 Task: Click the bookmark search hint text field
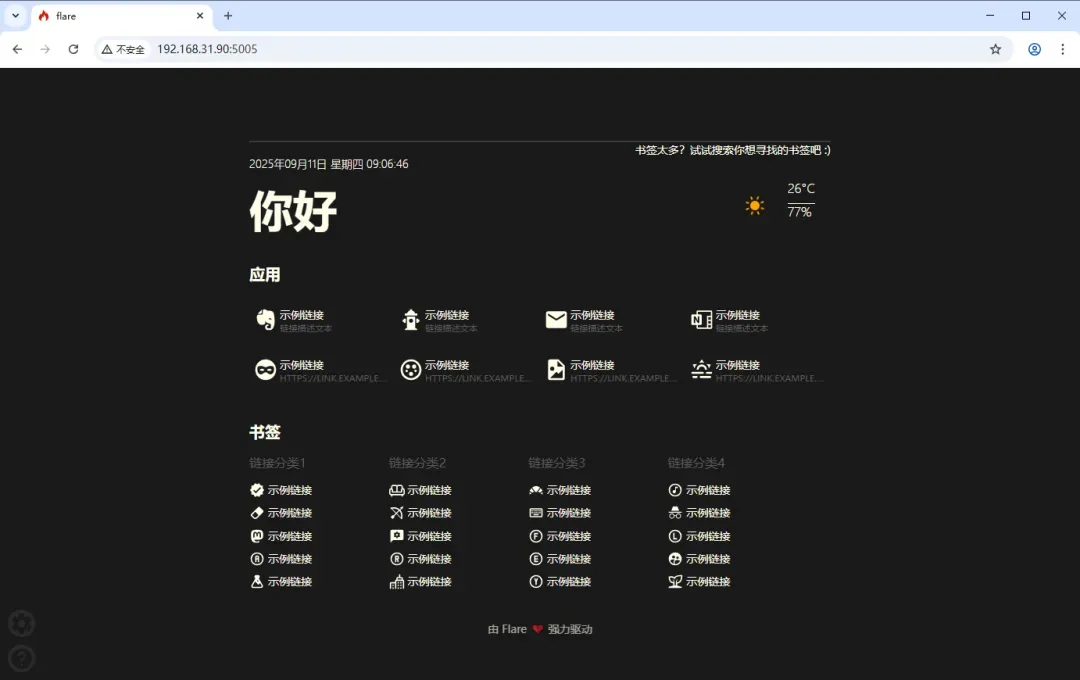point(732,150)
